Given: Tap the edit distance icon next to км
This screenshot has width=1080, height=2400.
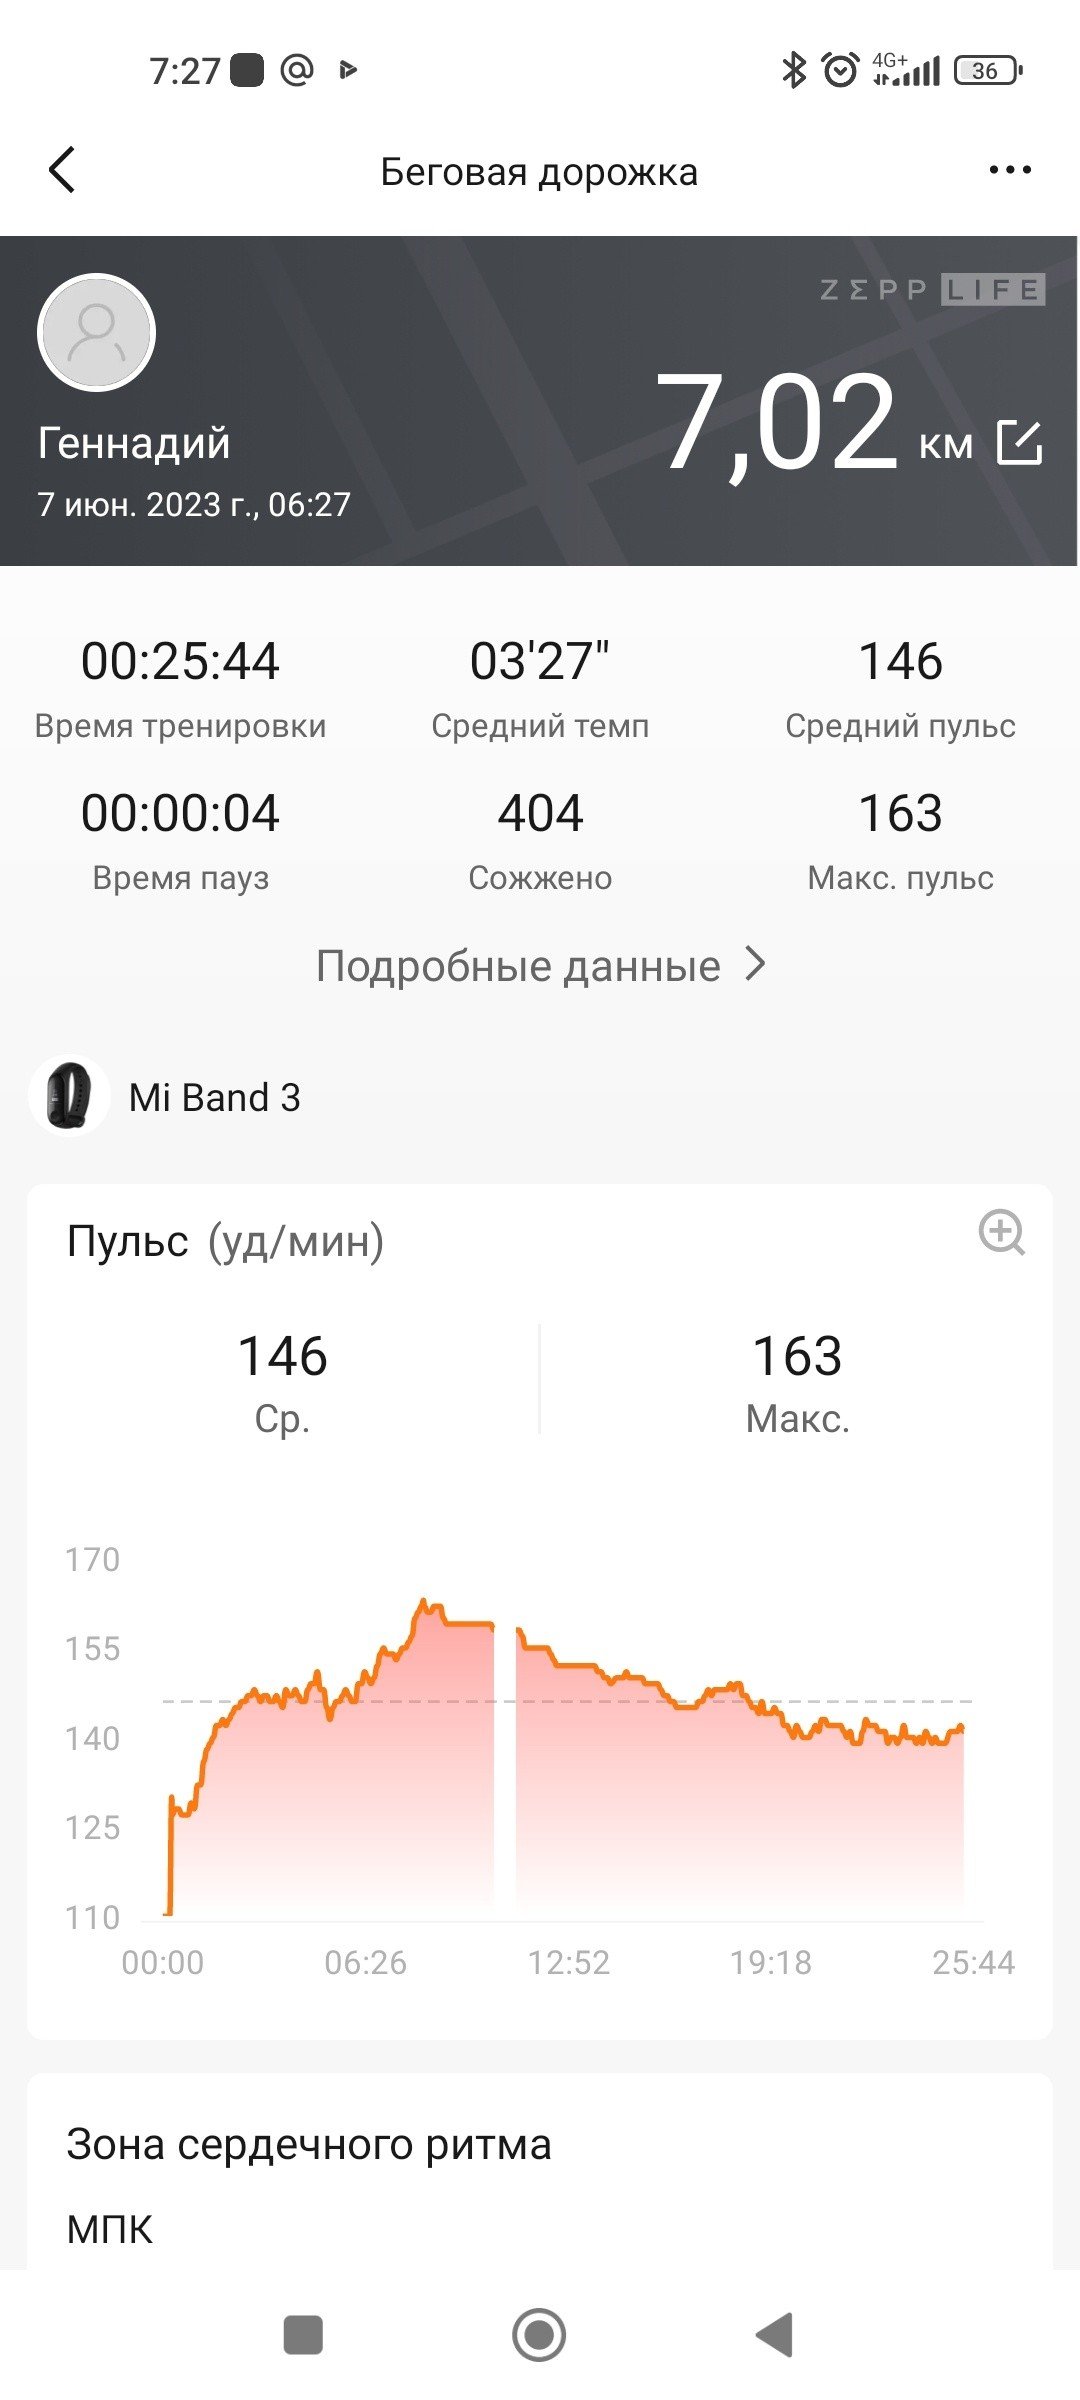Looking at the screenshot, I should (1020, 443).
